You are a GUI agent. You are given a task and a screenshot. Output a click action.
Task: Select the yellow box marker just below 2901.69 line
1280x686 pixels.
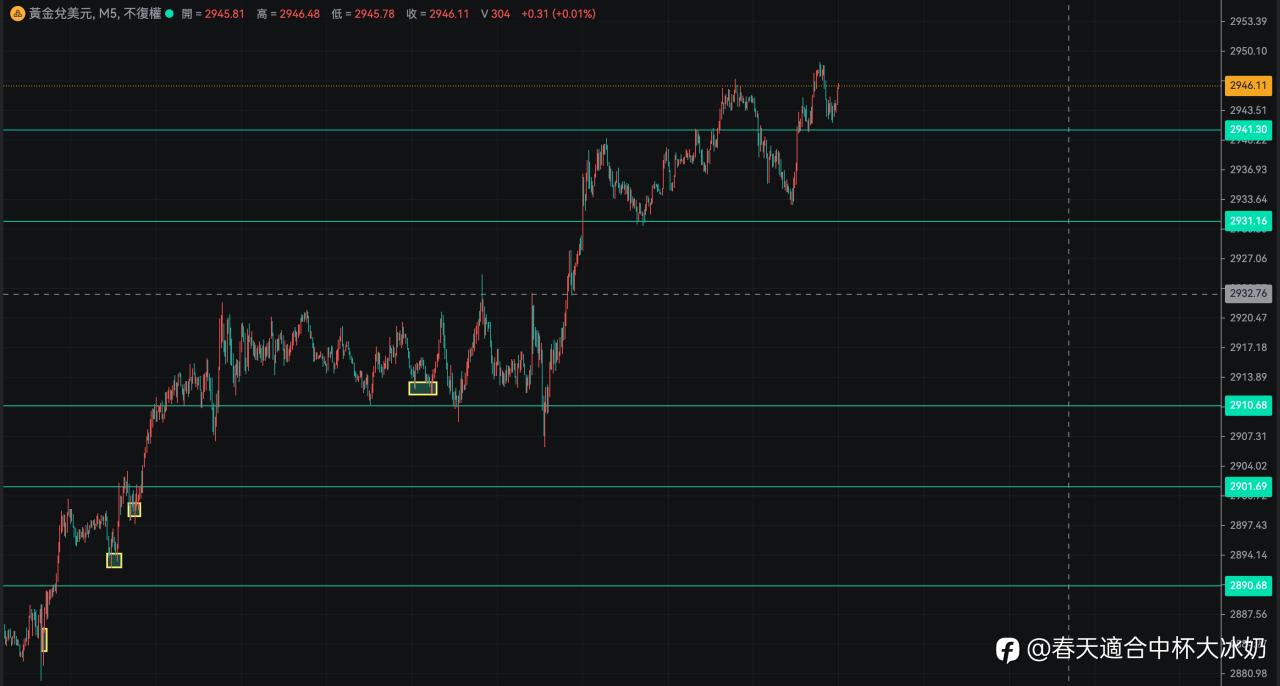click(134, 509)
